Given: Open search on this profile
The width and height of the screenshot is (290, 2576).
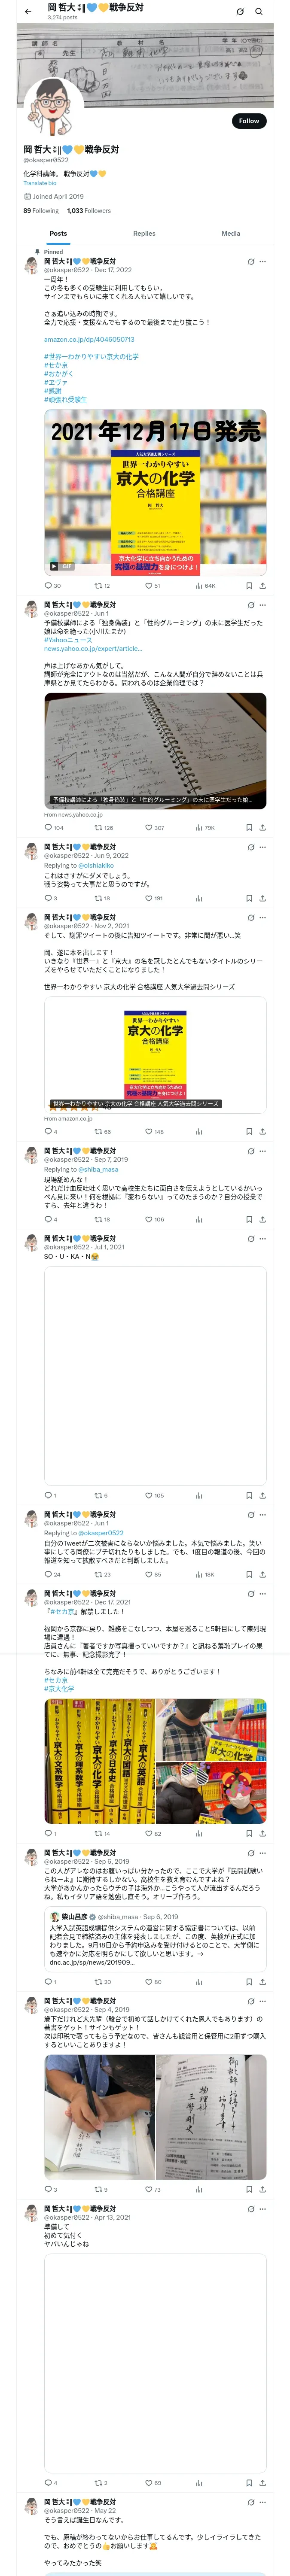Looking at the screenshot, I should [259, 11].
